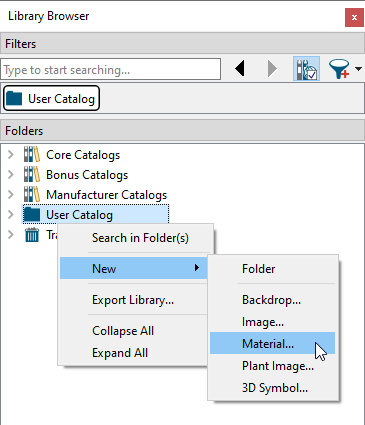Click the Trash bin icon
Viewport: 365px width, 425px height.
click(32, 235)
